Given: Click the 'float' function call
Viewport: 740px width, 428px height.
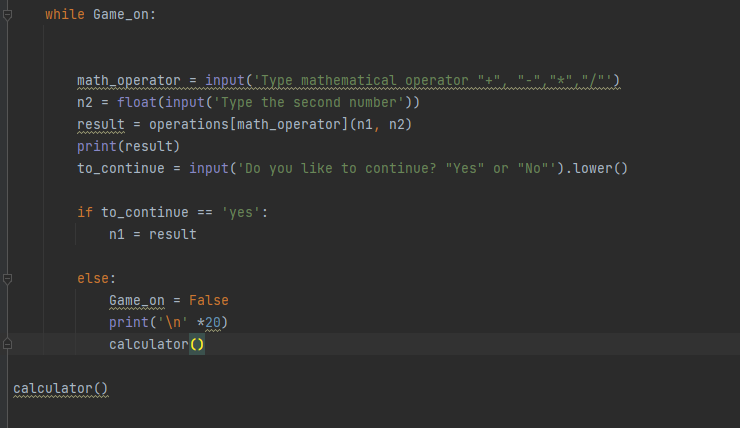Looking at the screenshot, I should (x=137, y=102).
